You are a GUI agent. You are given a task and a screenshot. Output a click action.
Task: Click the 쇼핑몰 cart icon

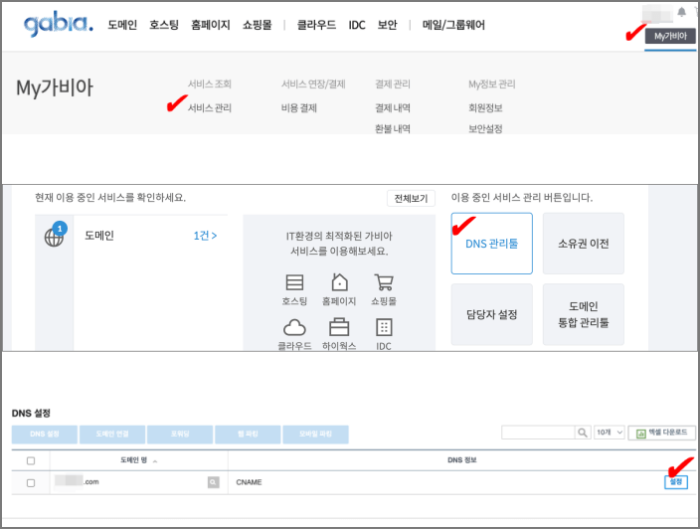click(x=384, y=282)
